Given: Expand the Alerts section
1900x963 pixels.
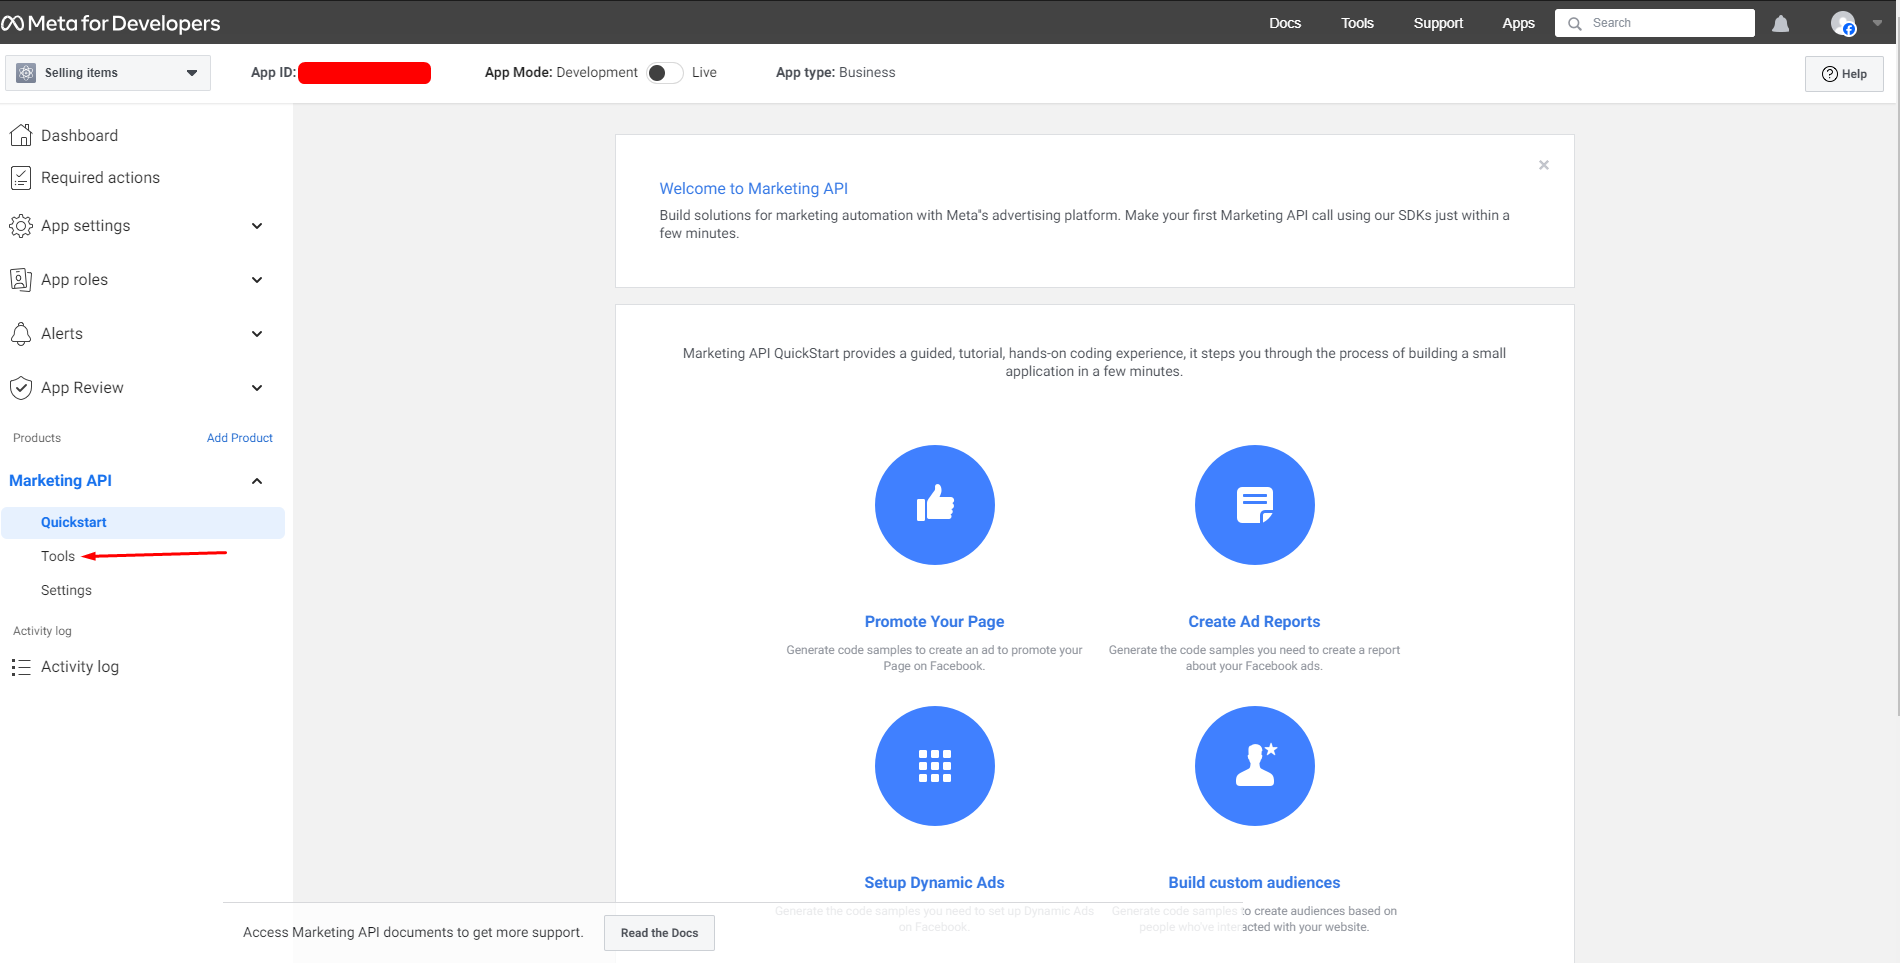Looking at the screenshot, I should (257, 334).
